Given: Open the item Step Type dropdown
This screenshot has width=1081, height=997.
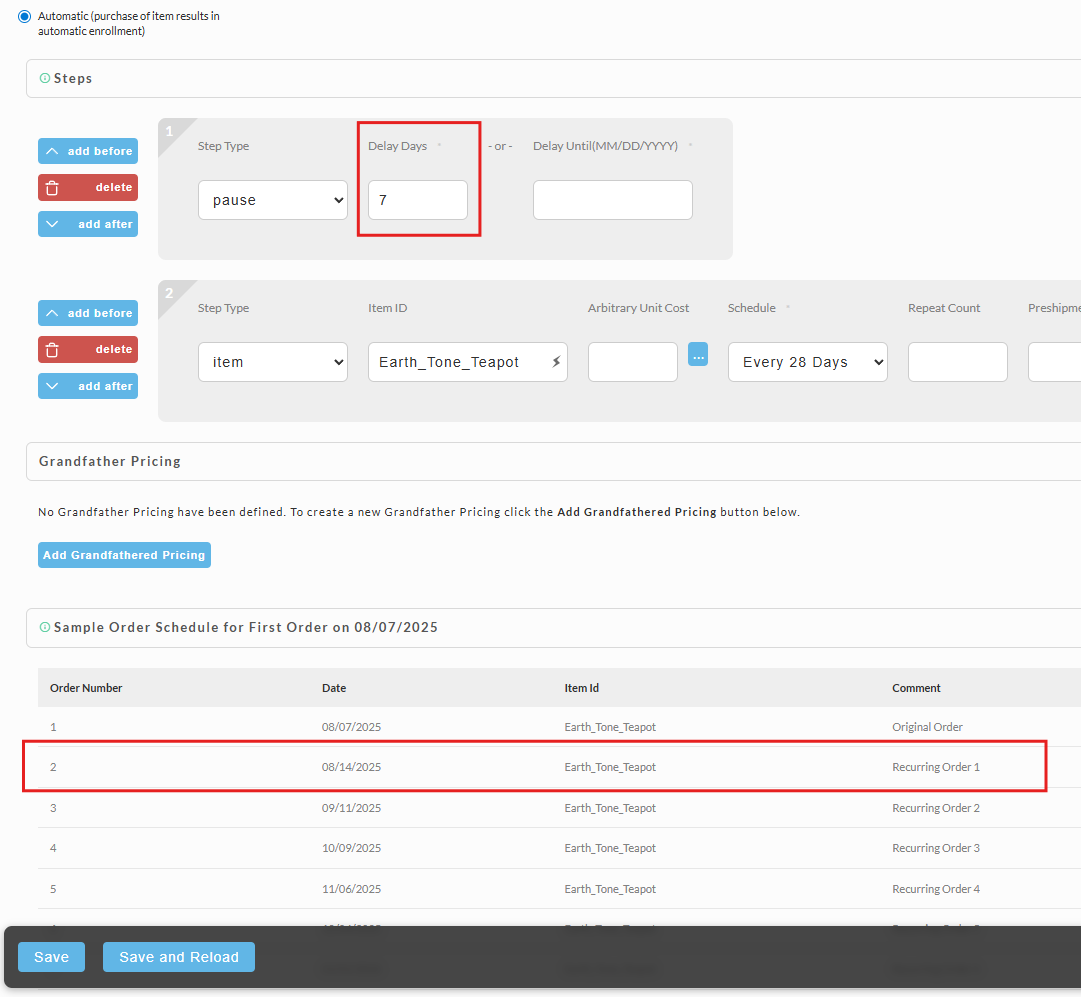Looking at the screenshot, I should [273, 362].
